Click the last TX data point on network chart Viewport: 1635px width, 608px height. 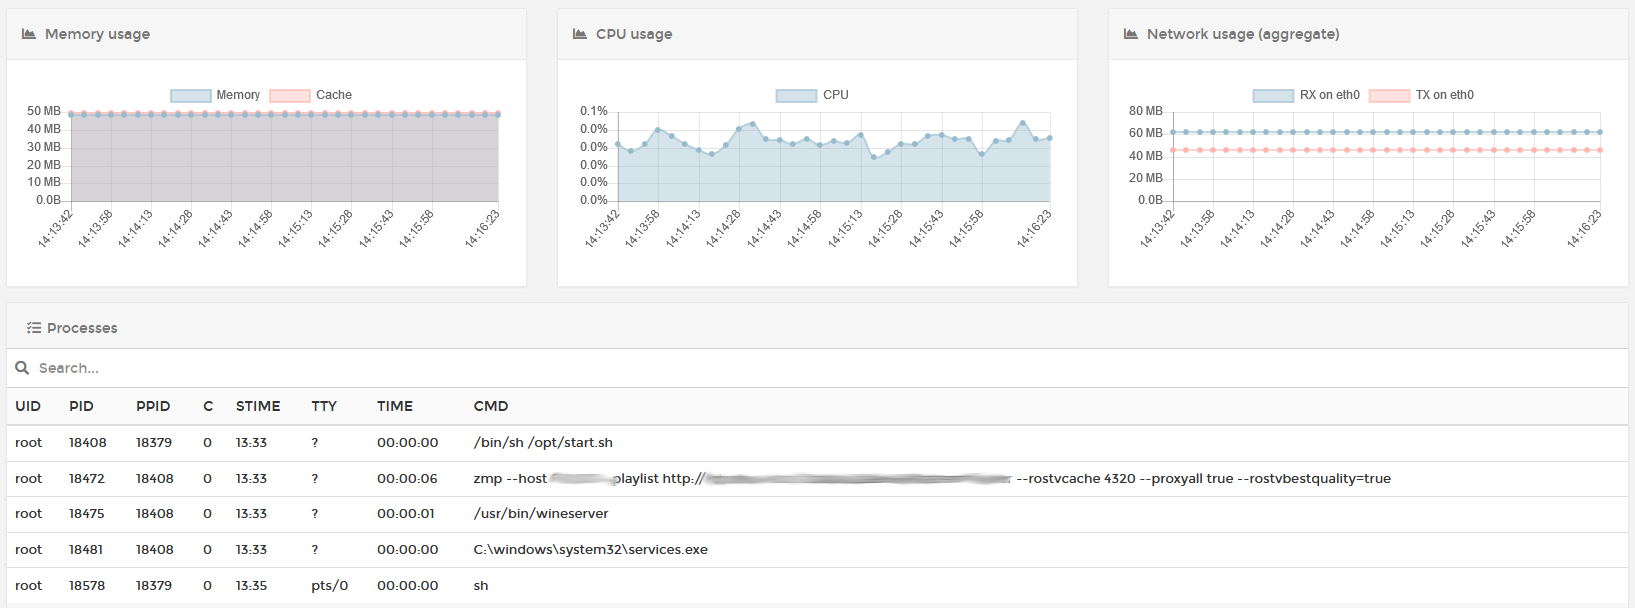click(1600, 150)
